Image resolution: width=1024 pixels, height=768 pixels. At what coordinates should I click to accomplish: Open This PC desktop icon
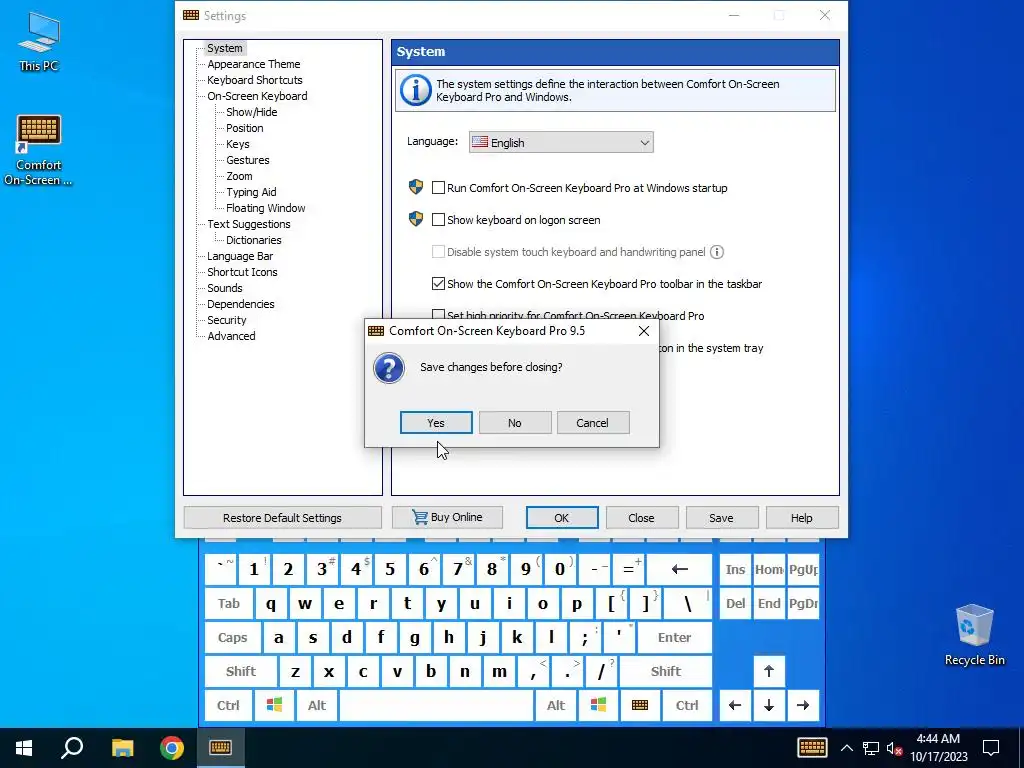pyautogui.click(x=39, y=42)
